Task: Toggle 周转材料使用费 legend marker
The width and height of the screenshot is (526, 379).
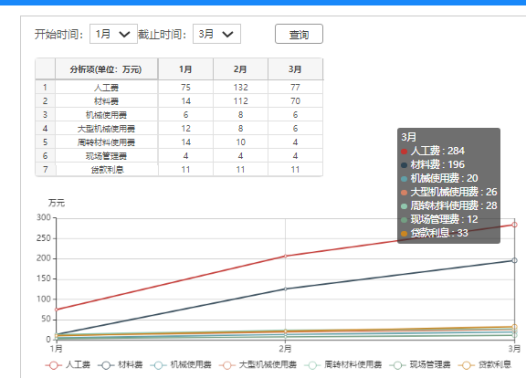Action: point(312,365)
